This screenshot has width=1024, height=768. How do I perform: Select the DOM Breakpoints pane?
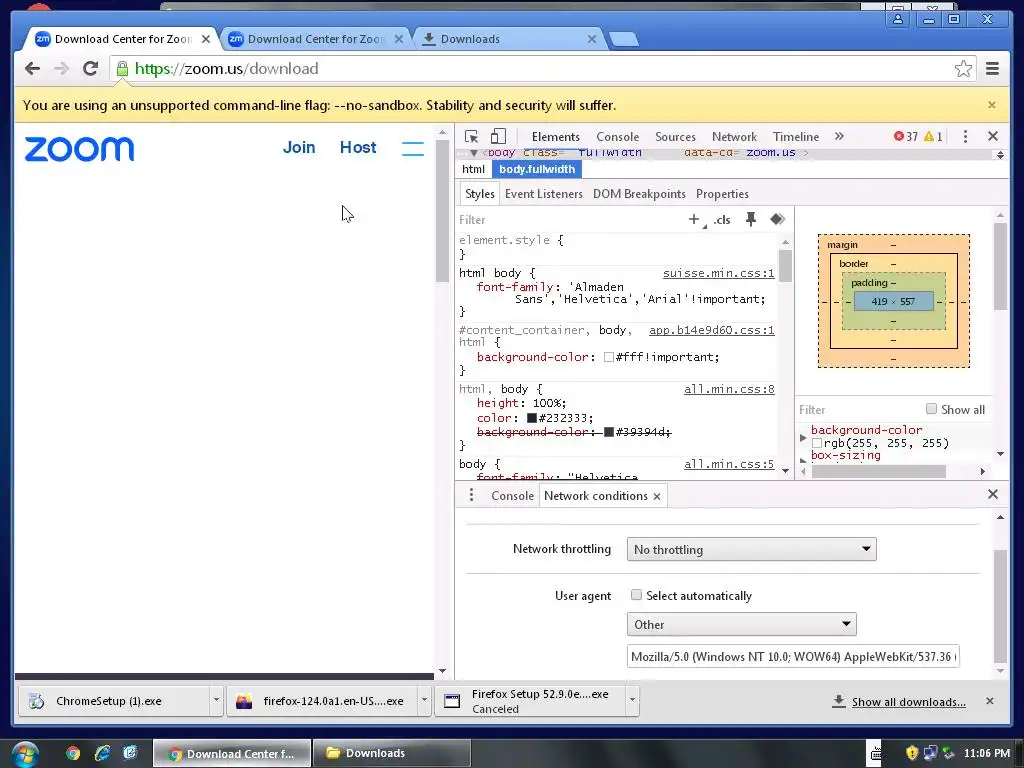pyautogui.click(x=639, y=194)
